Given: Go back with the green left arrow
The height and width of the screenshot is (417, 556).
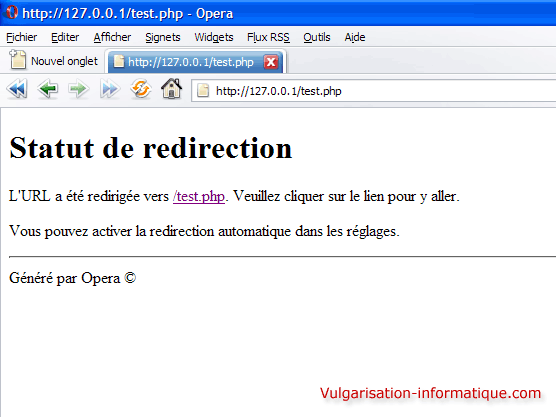Looking at the screenshot, I should tap(48, 89).
